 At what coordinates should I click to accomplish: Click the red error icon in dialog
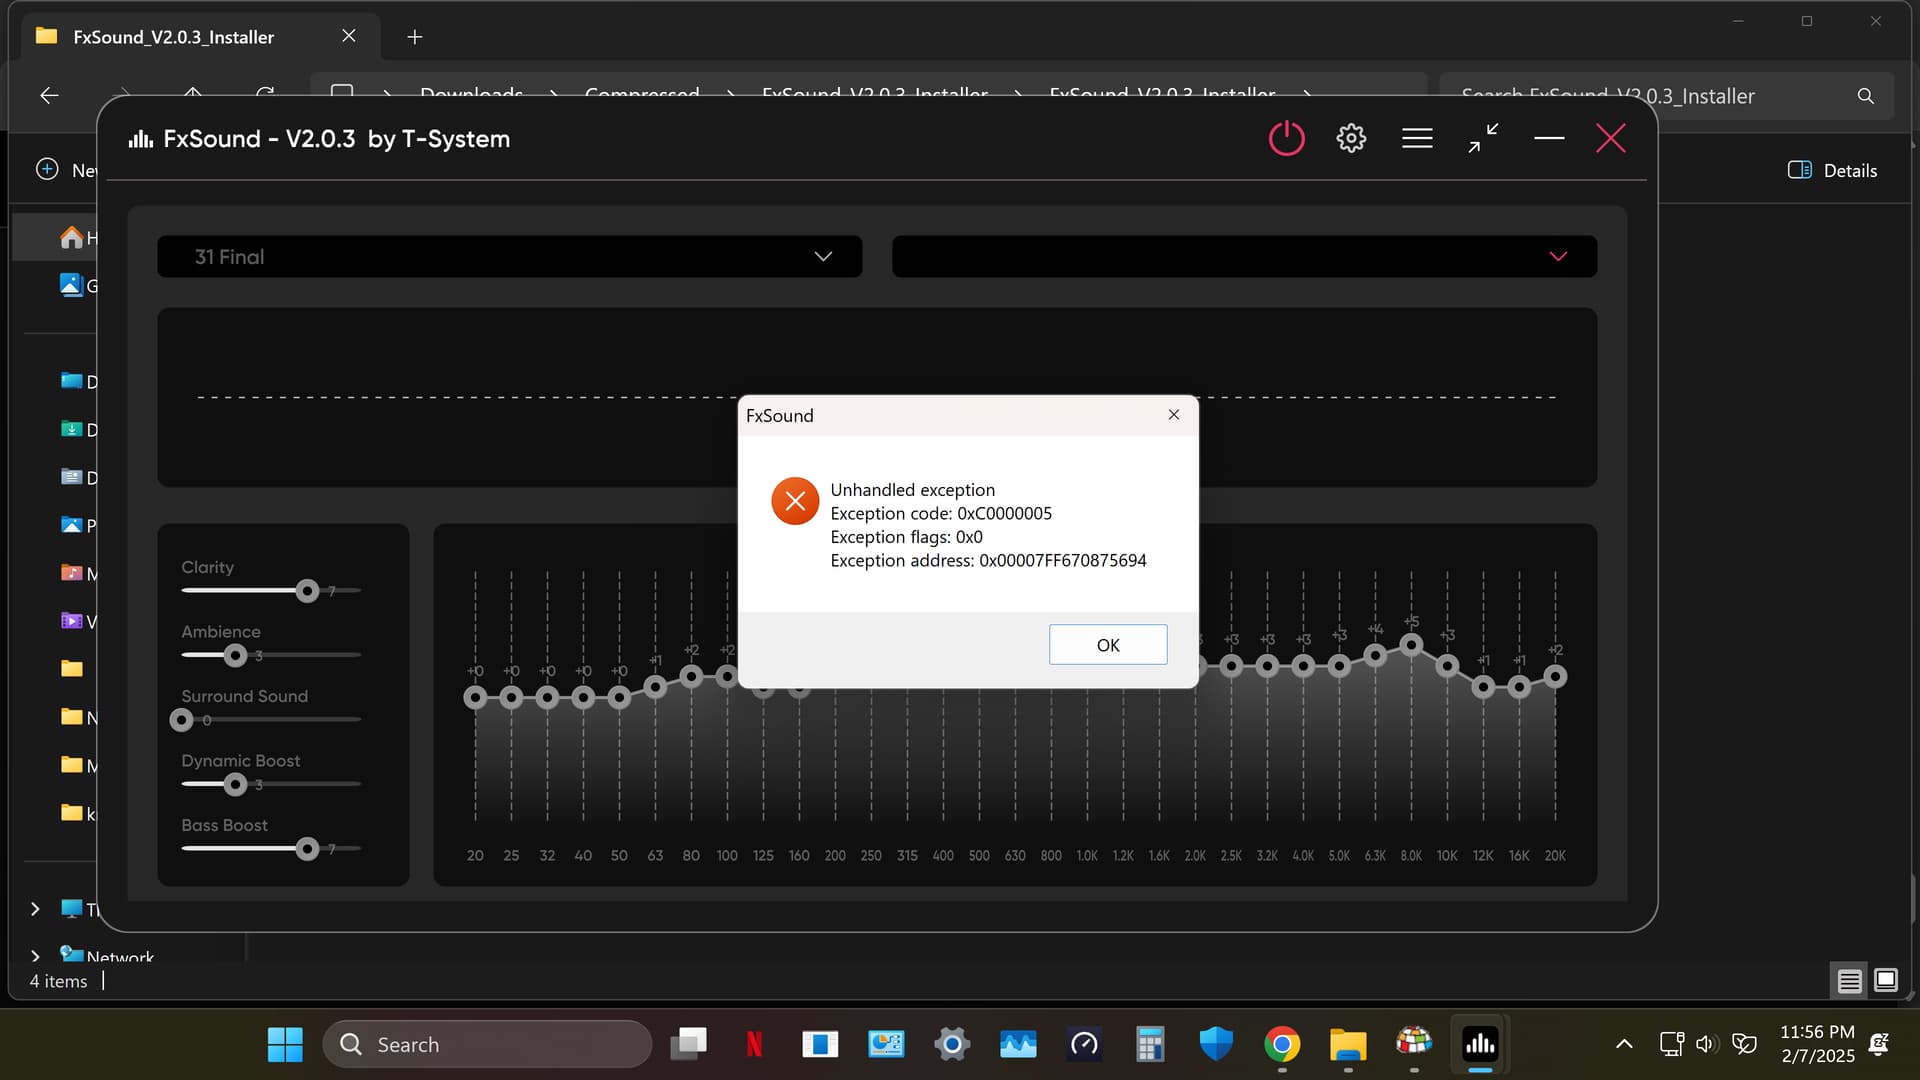(795, 501)
